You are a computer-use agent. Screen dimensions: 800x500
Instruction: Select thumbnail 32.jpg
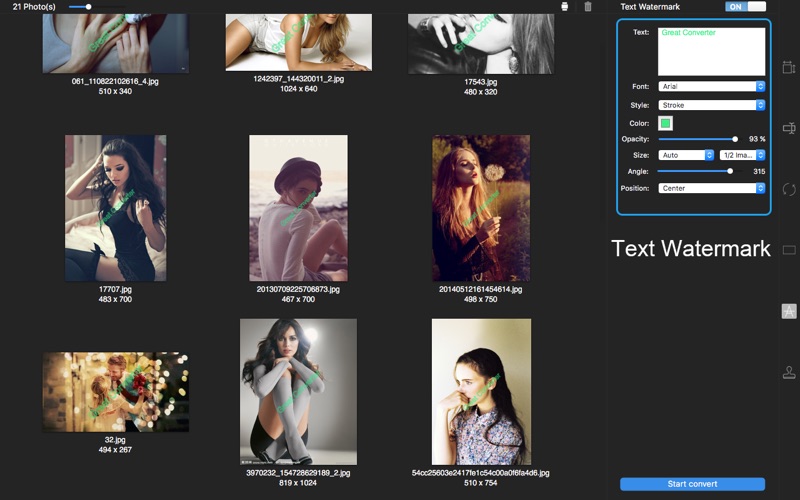[x=115, y=392]
